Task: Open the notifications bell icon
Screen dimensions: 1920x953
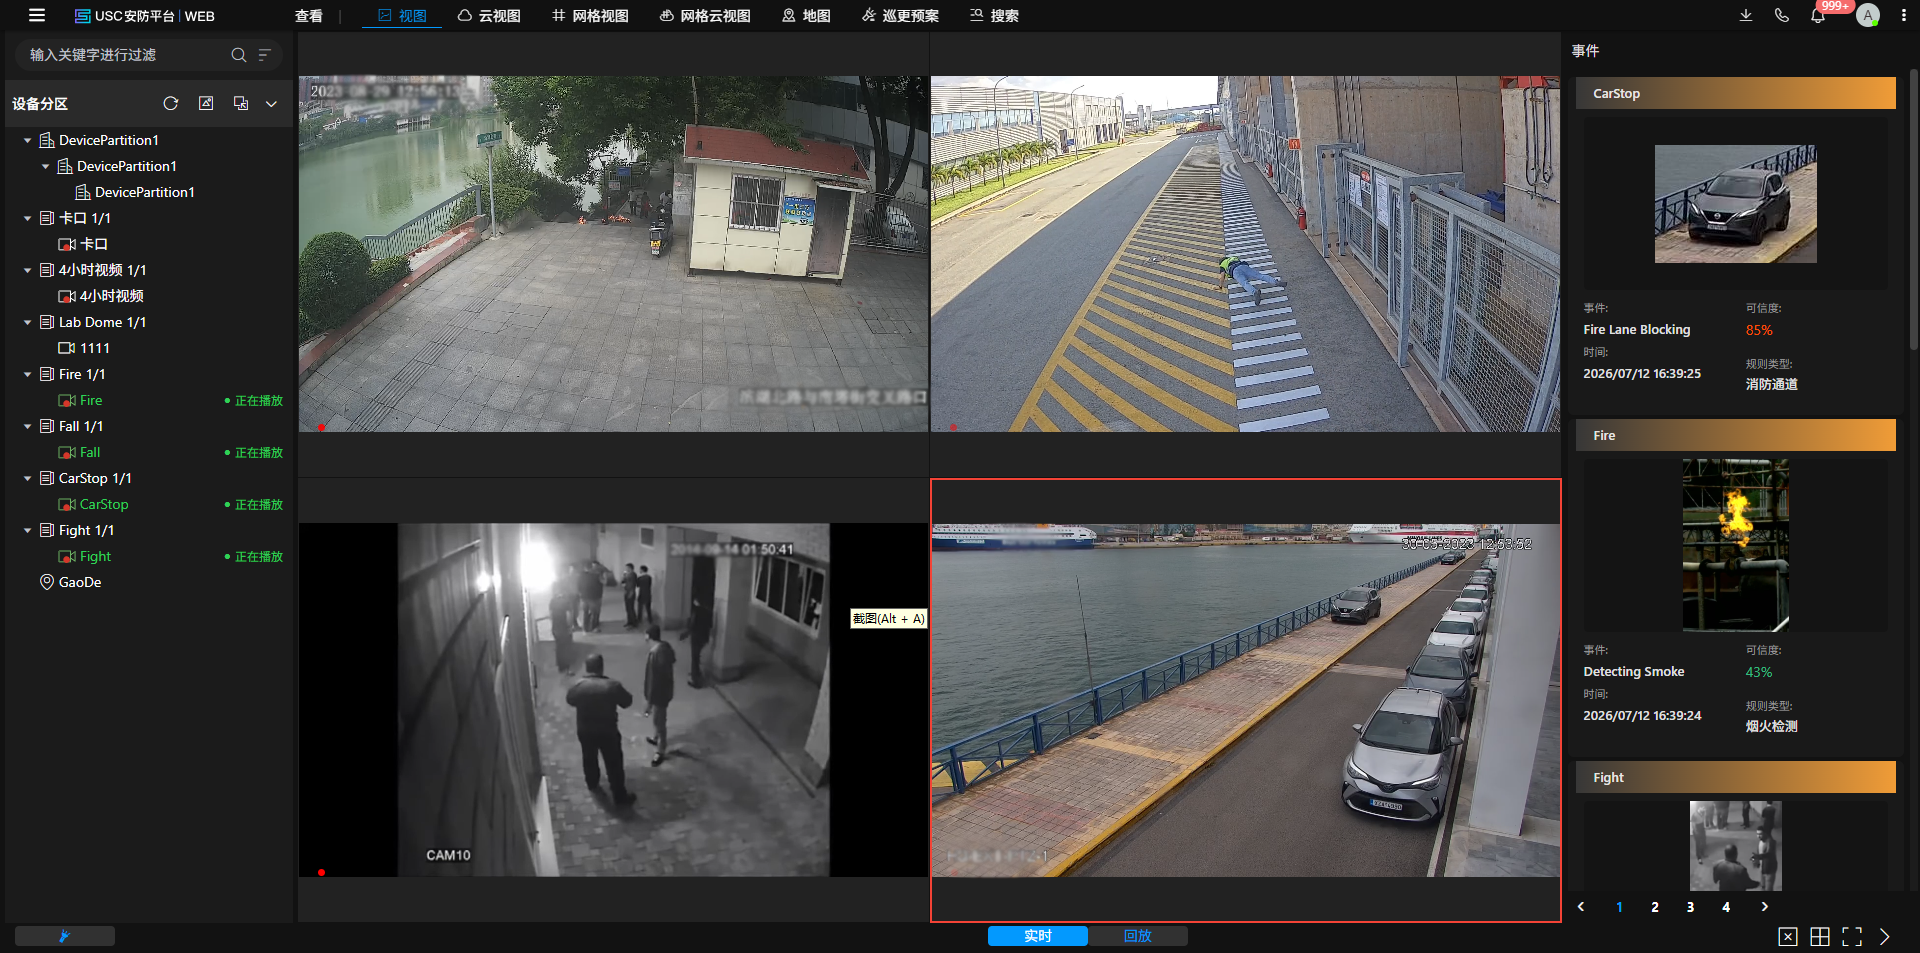Action: click(1818, 16)
